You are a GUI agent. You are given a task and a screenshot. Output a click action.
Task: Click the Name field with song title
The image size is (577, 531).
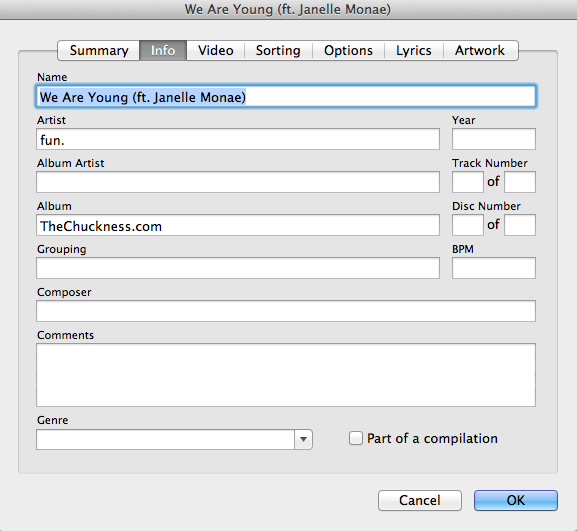[286, 96]
